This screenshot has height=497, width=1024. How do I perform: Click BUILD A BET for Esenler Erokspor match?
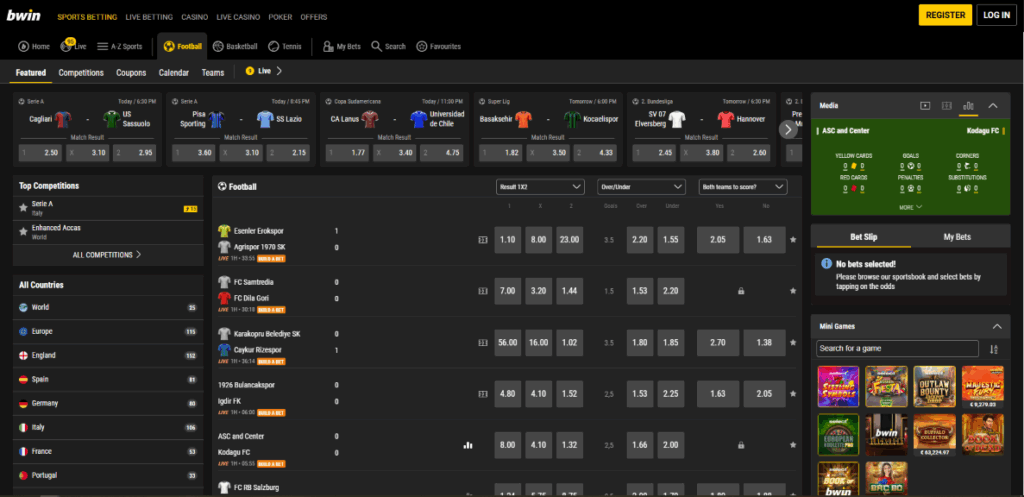[x=271, y=259]
